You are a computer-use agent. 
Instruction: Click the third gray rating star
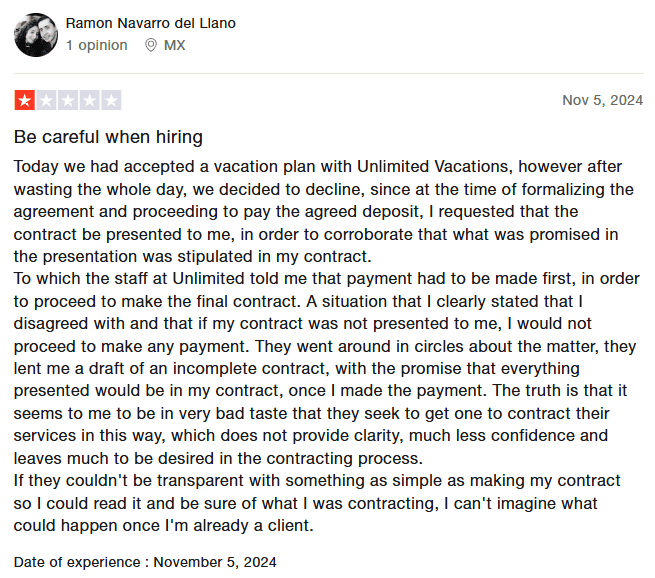coord(68,100)
